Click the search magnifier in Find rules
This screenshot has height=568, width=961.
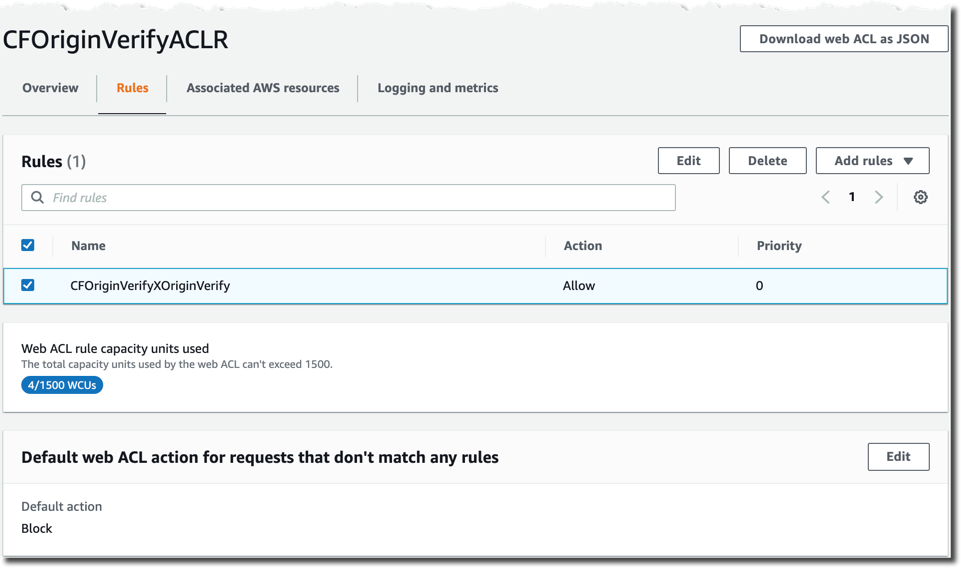click(37, 197)
